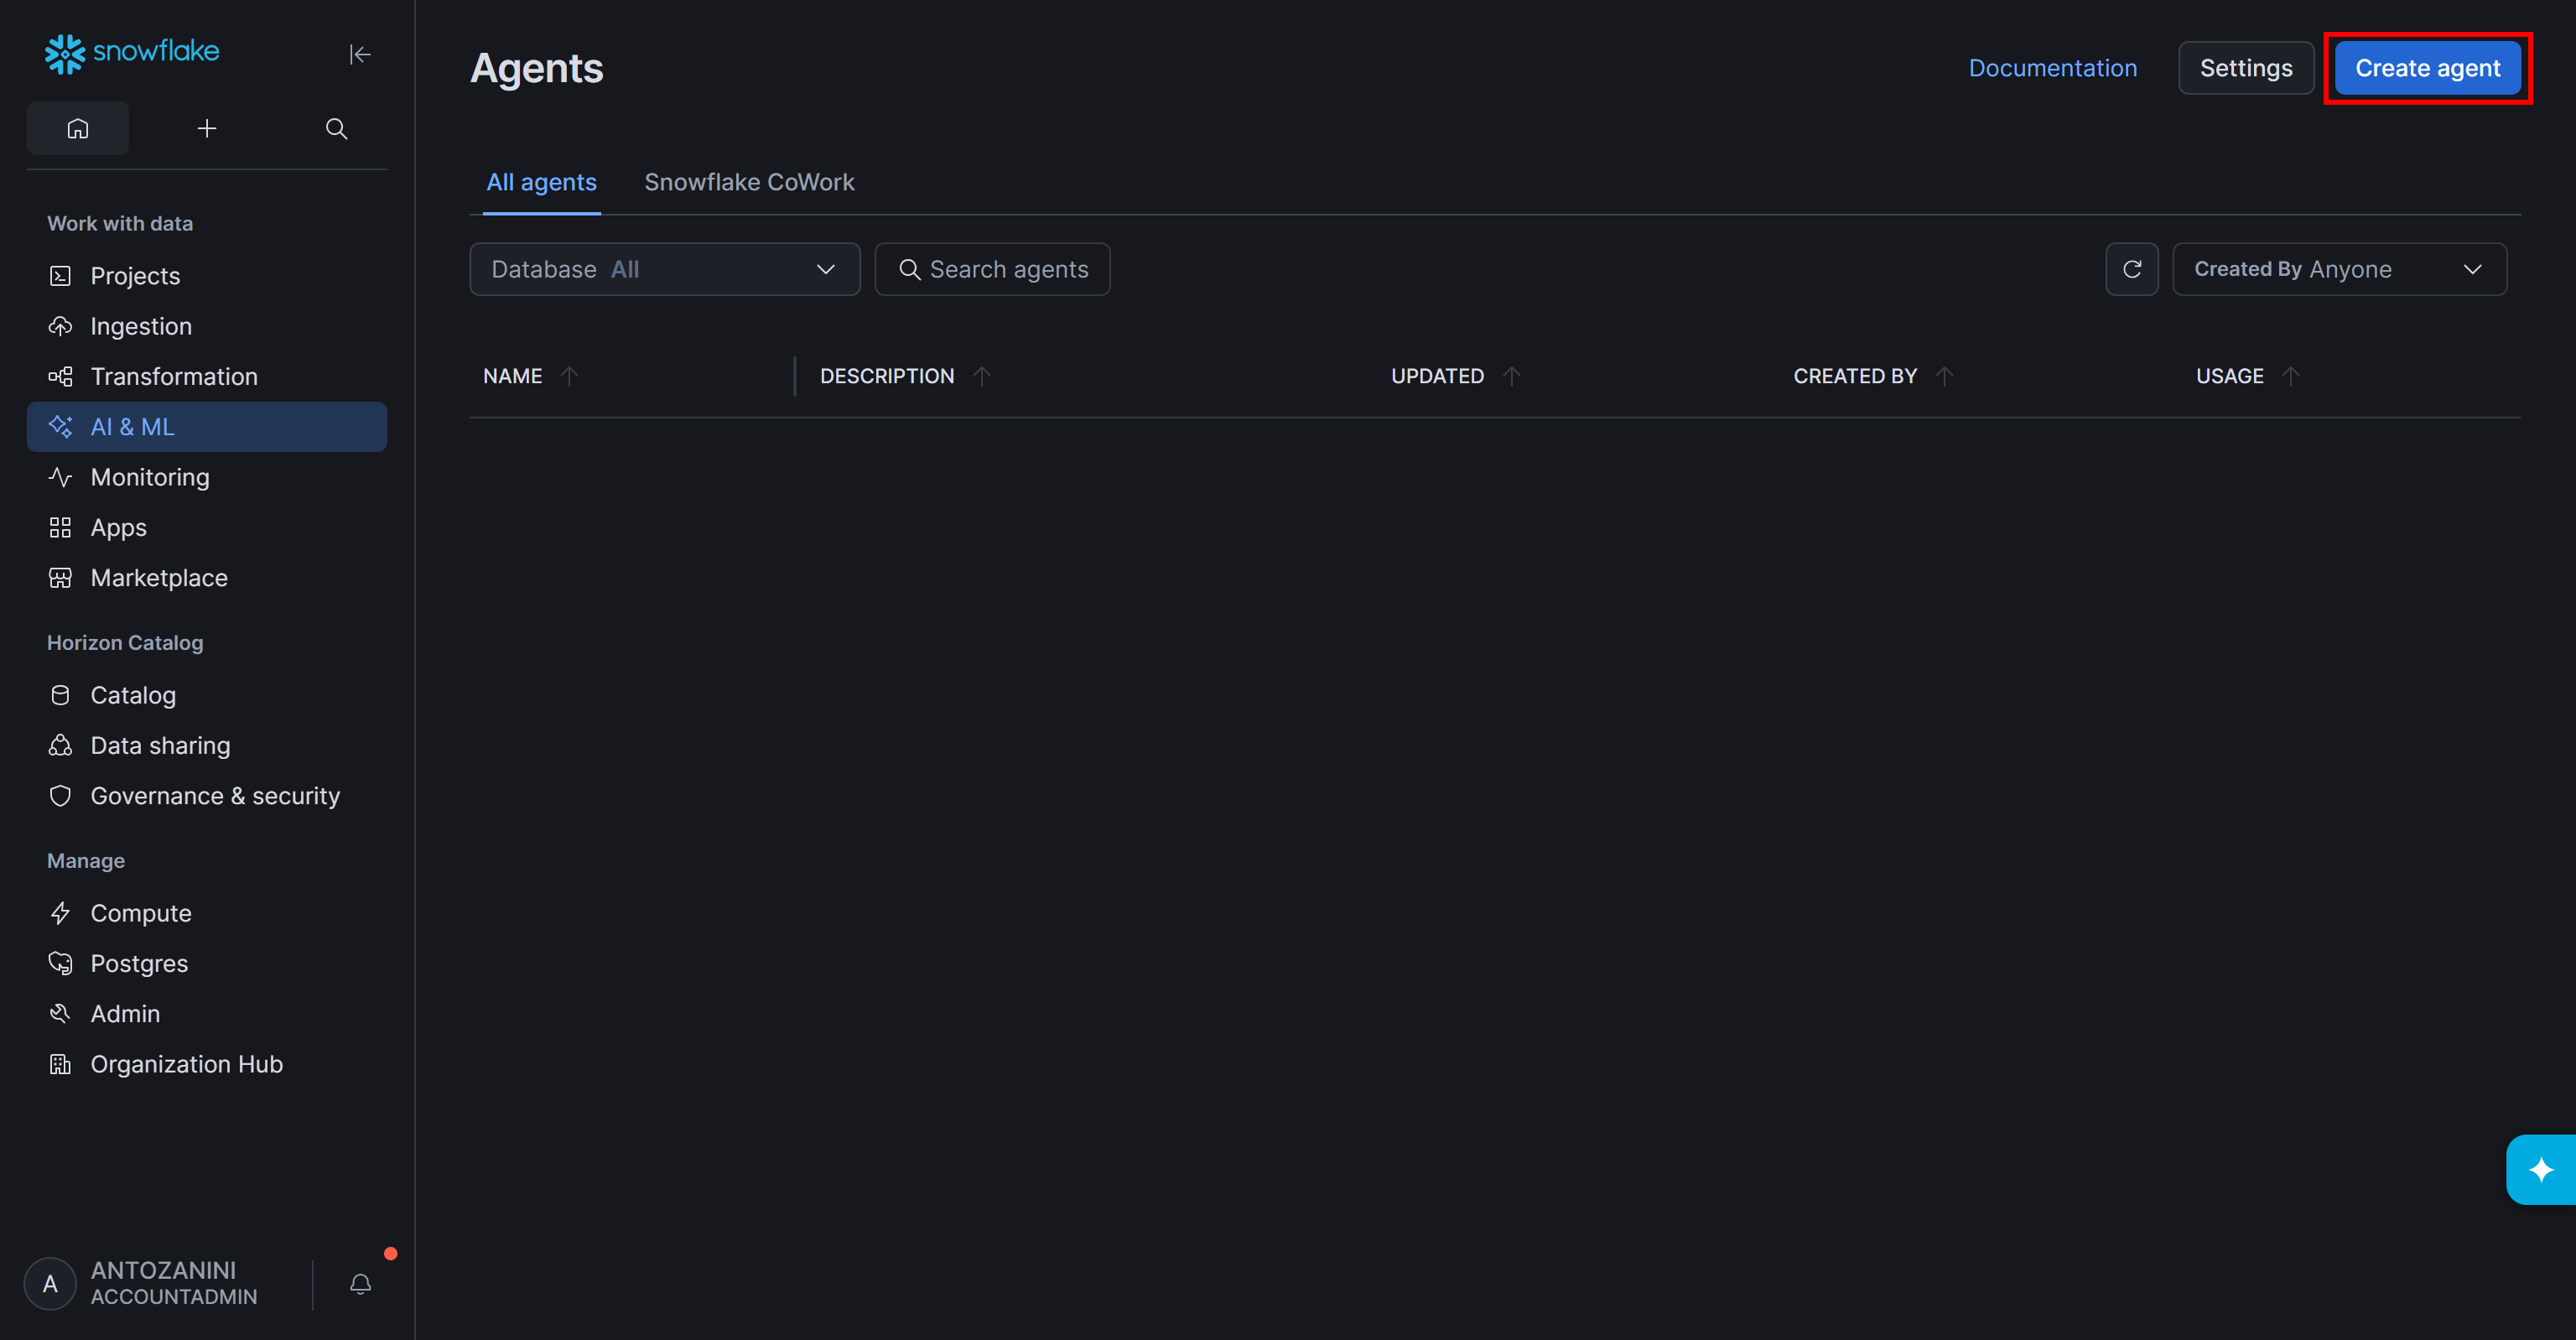Open Data sharing in the sidebar
This screenshot has height=1340, width=2576.
coord(207,745)
